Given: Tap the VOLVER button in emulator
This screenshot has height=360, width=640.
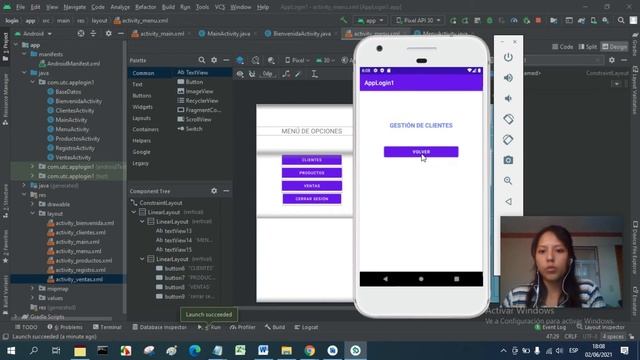Looking at the screenshot, I should (x=421, y=152).
